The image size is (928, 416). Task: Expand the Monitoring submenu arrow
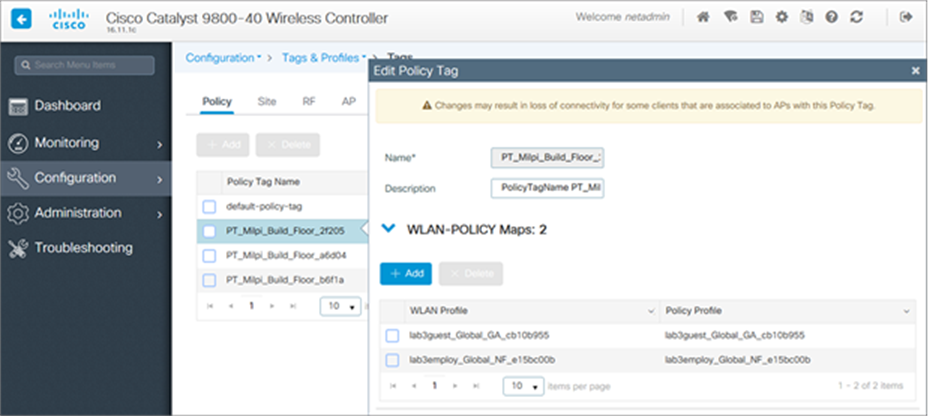click(x=160, y=144)
